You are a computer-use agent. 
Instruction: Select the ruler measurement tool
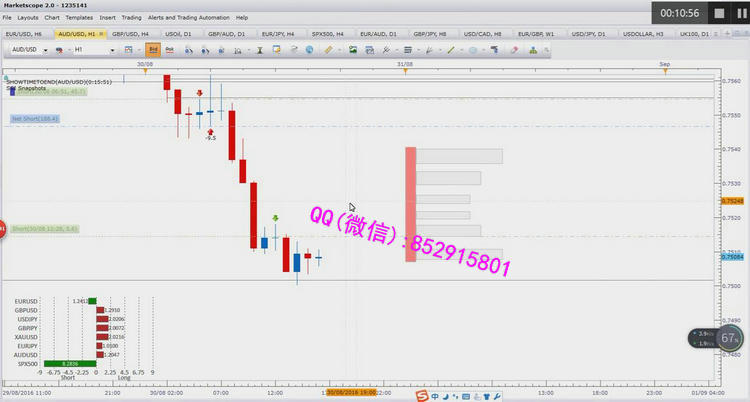coord(328,49)
